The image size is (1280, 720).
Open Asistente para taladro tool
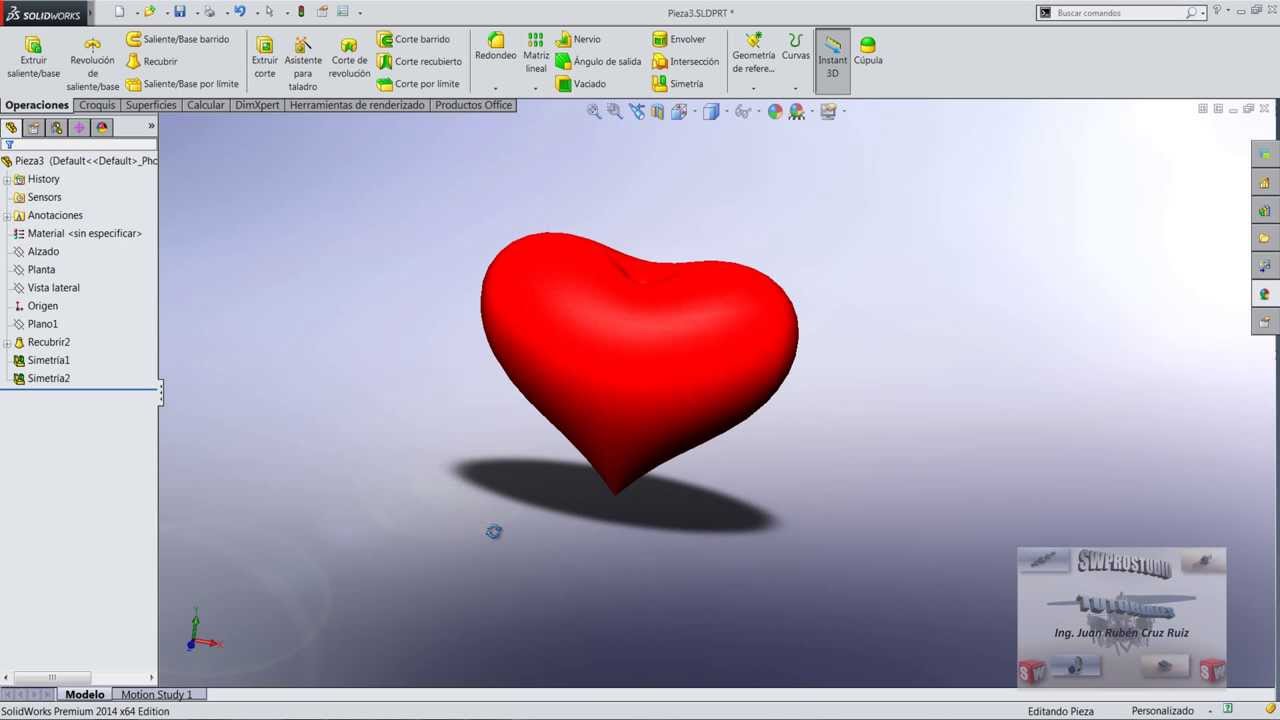tap(303, 65)
